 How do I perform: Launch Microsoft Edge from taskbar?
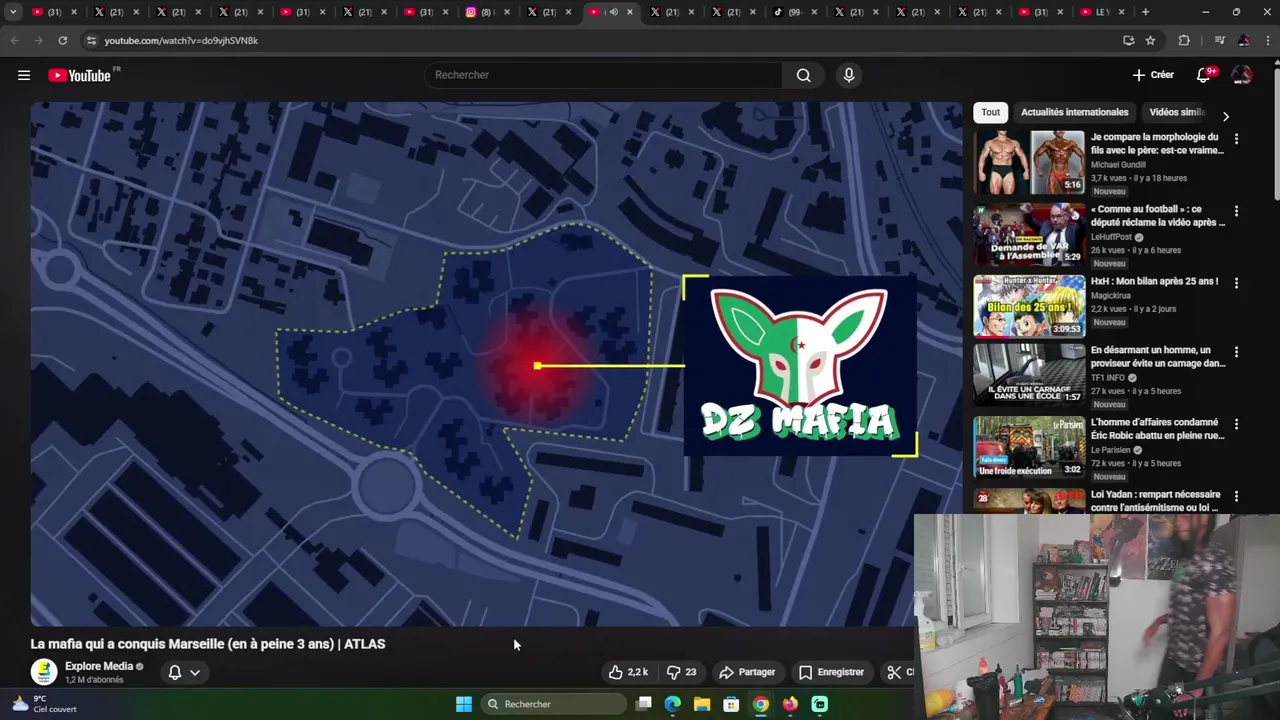click(x=673, y=704)
